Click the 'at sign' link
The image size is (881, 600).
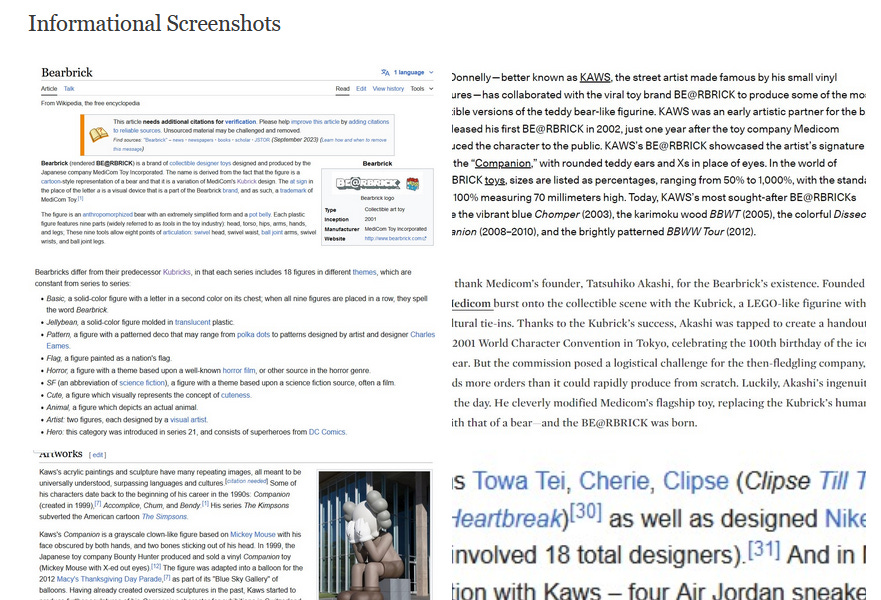[x=298, y=181]
